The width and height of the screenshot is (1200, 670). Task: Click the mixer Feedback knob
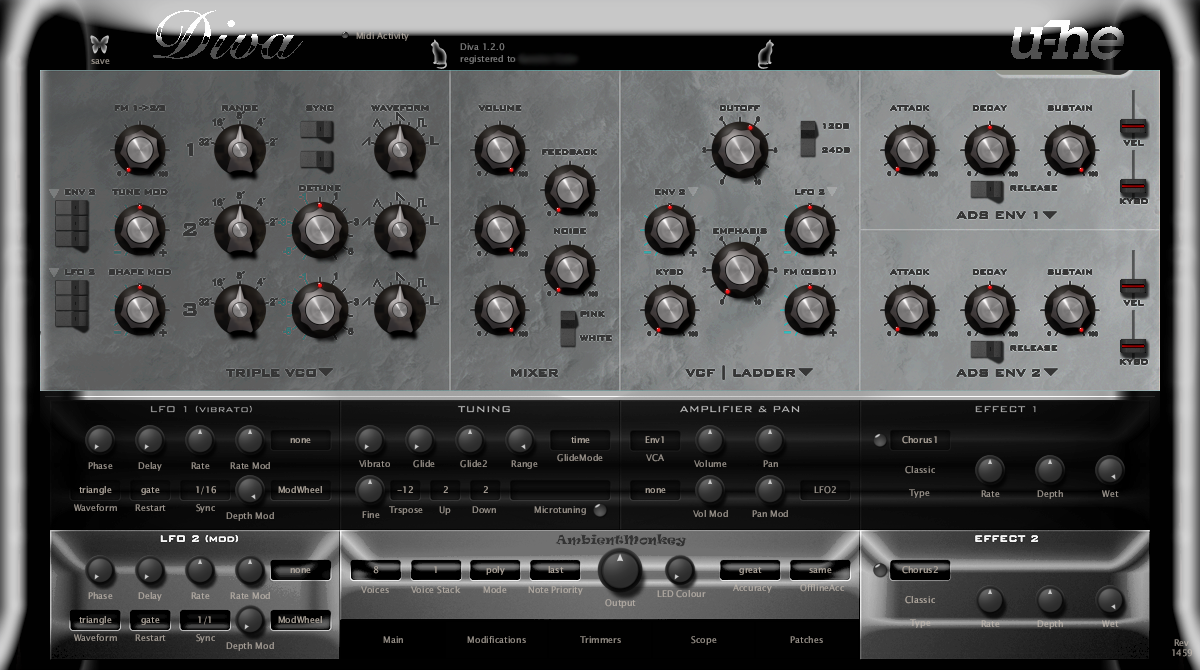568,189
